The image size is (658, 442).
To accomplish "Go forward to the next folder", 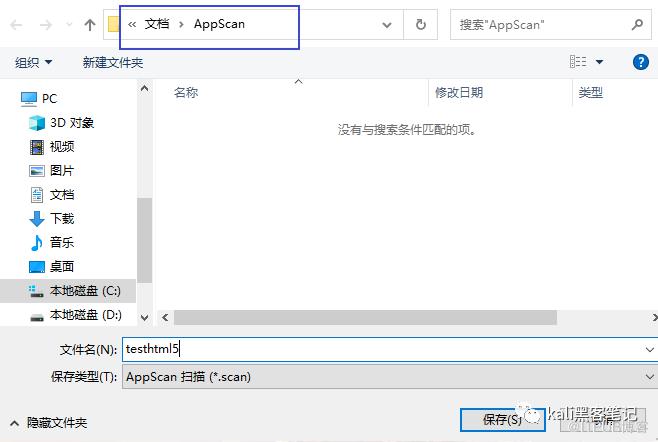I will tap(45, 25).
